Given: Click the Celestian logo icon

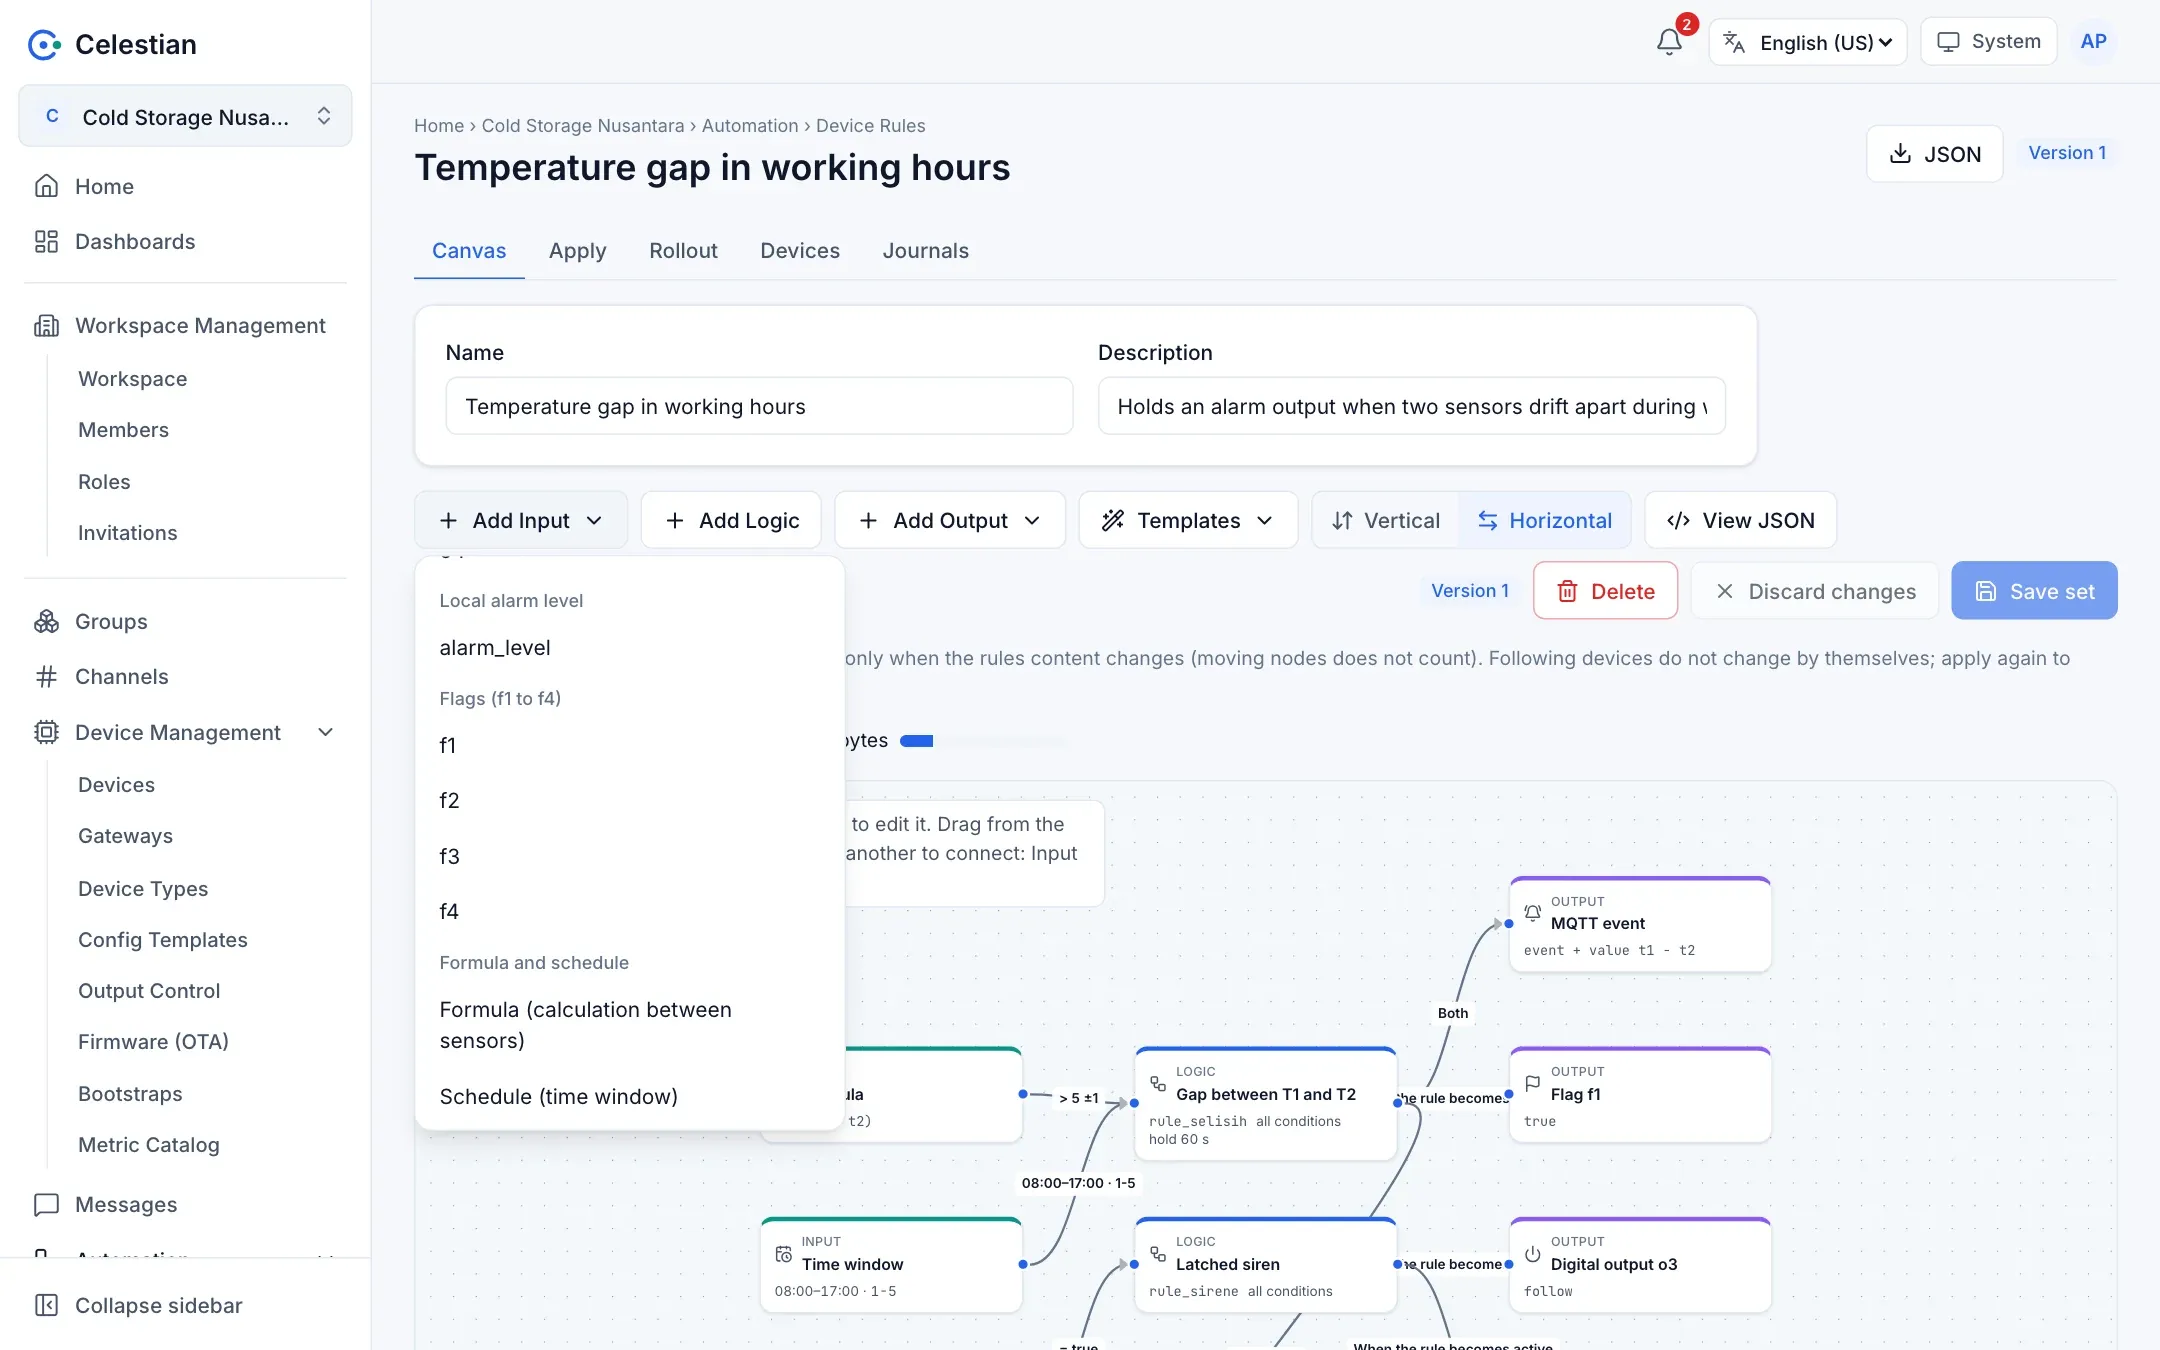Looking at the screenshot, I should [x=45, y=44].
